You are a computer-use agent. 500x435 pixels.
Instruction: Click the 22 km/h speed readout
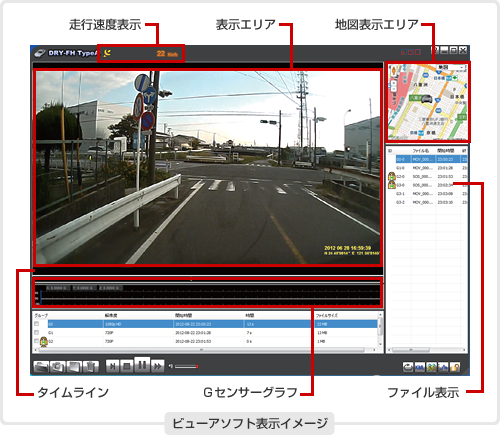(x=167, y=53)
